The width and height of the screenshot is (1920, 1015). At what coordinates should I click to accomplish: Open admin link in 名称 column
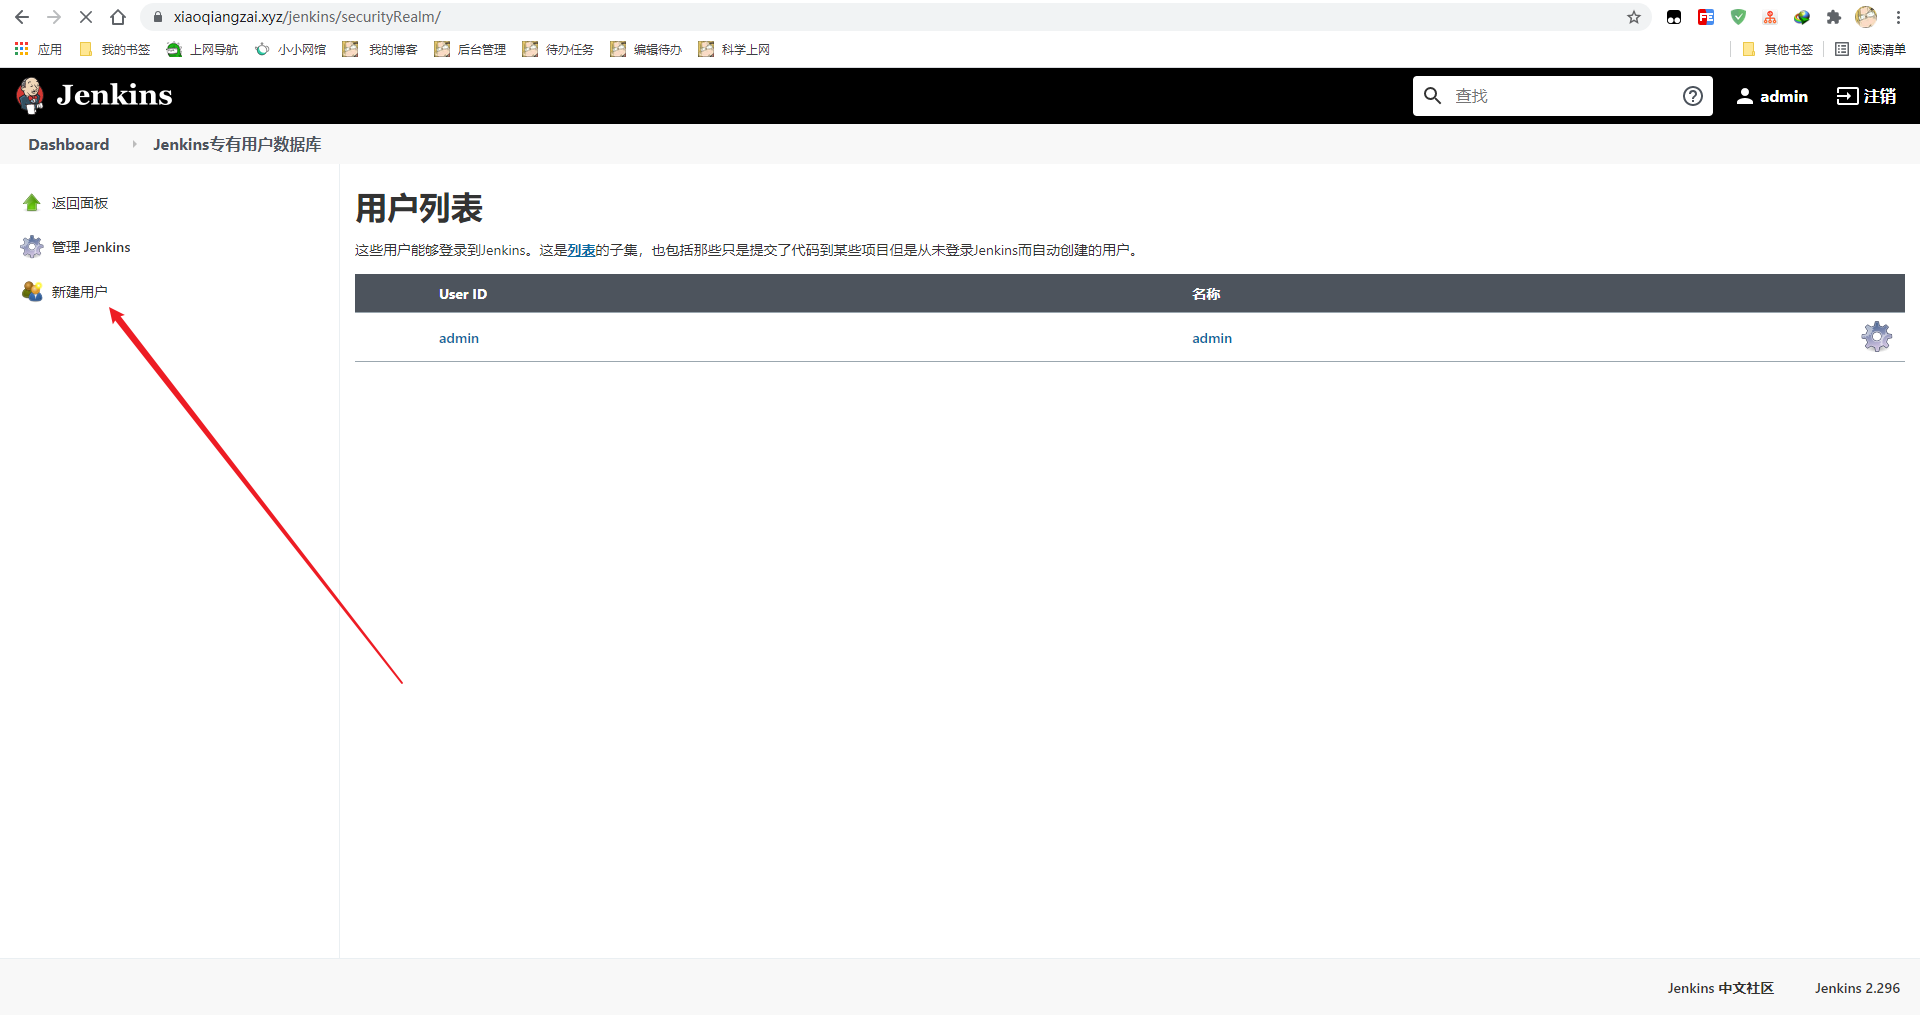pyautogui.click(x=1212, y=338)
